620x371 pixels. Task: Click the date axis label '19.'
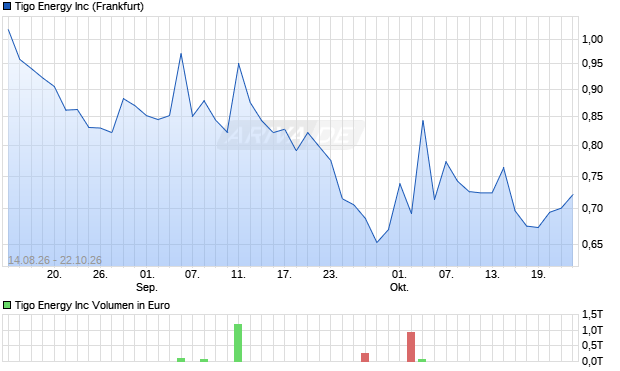[x=538, y=274]
